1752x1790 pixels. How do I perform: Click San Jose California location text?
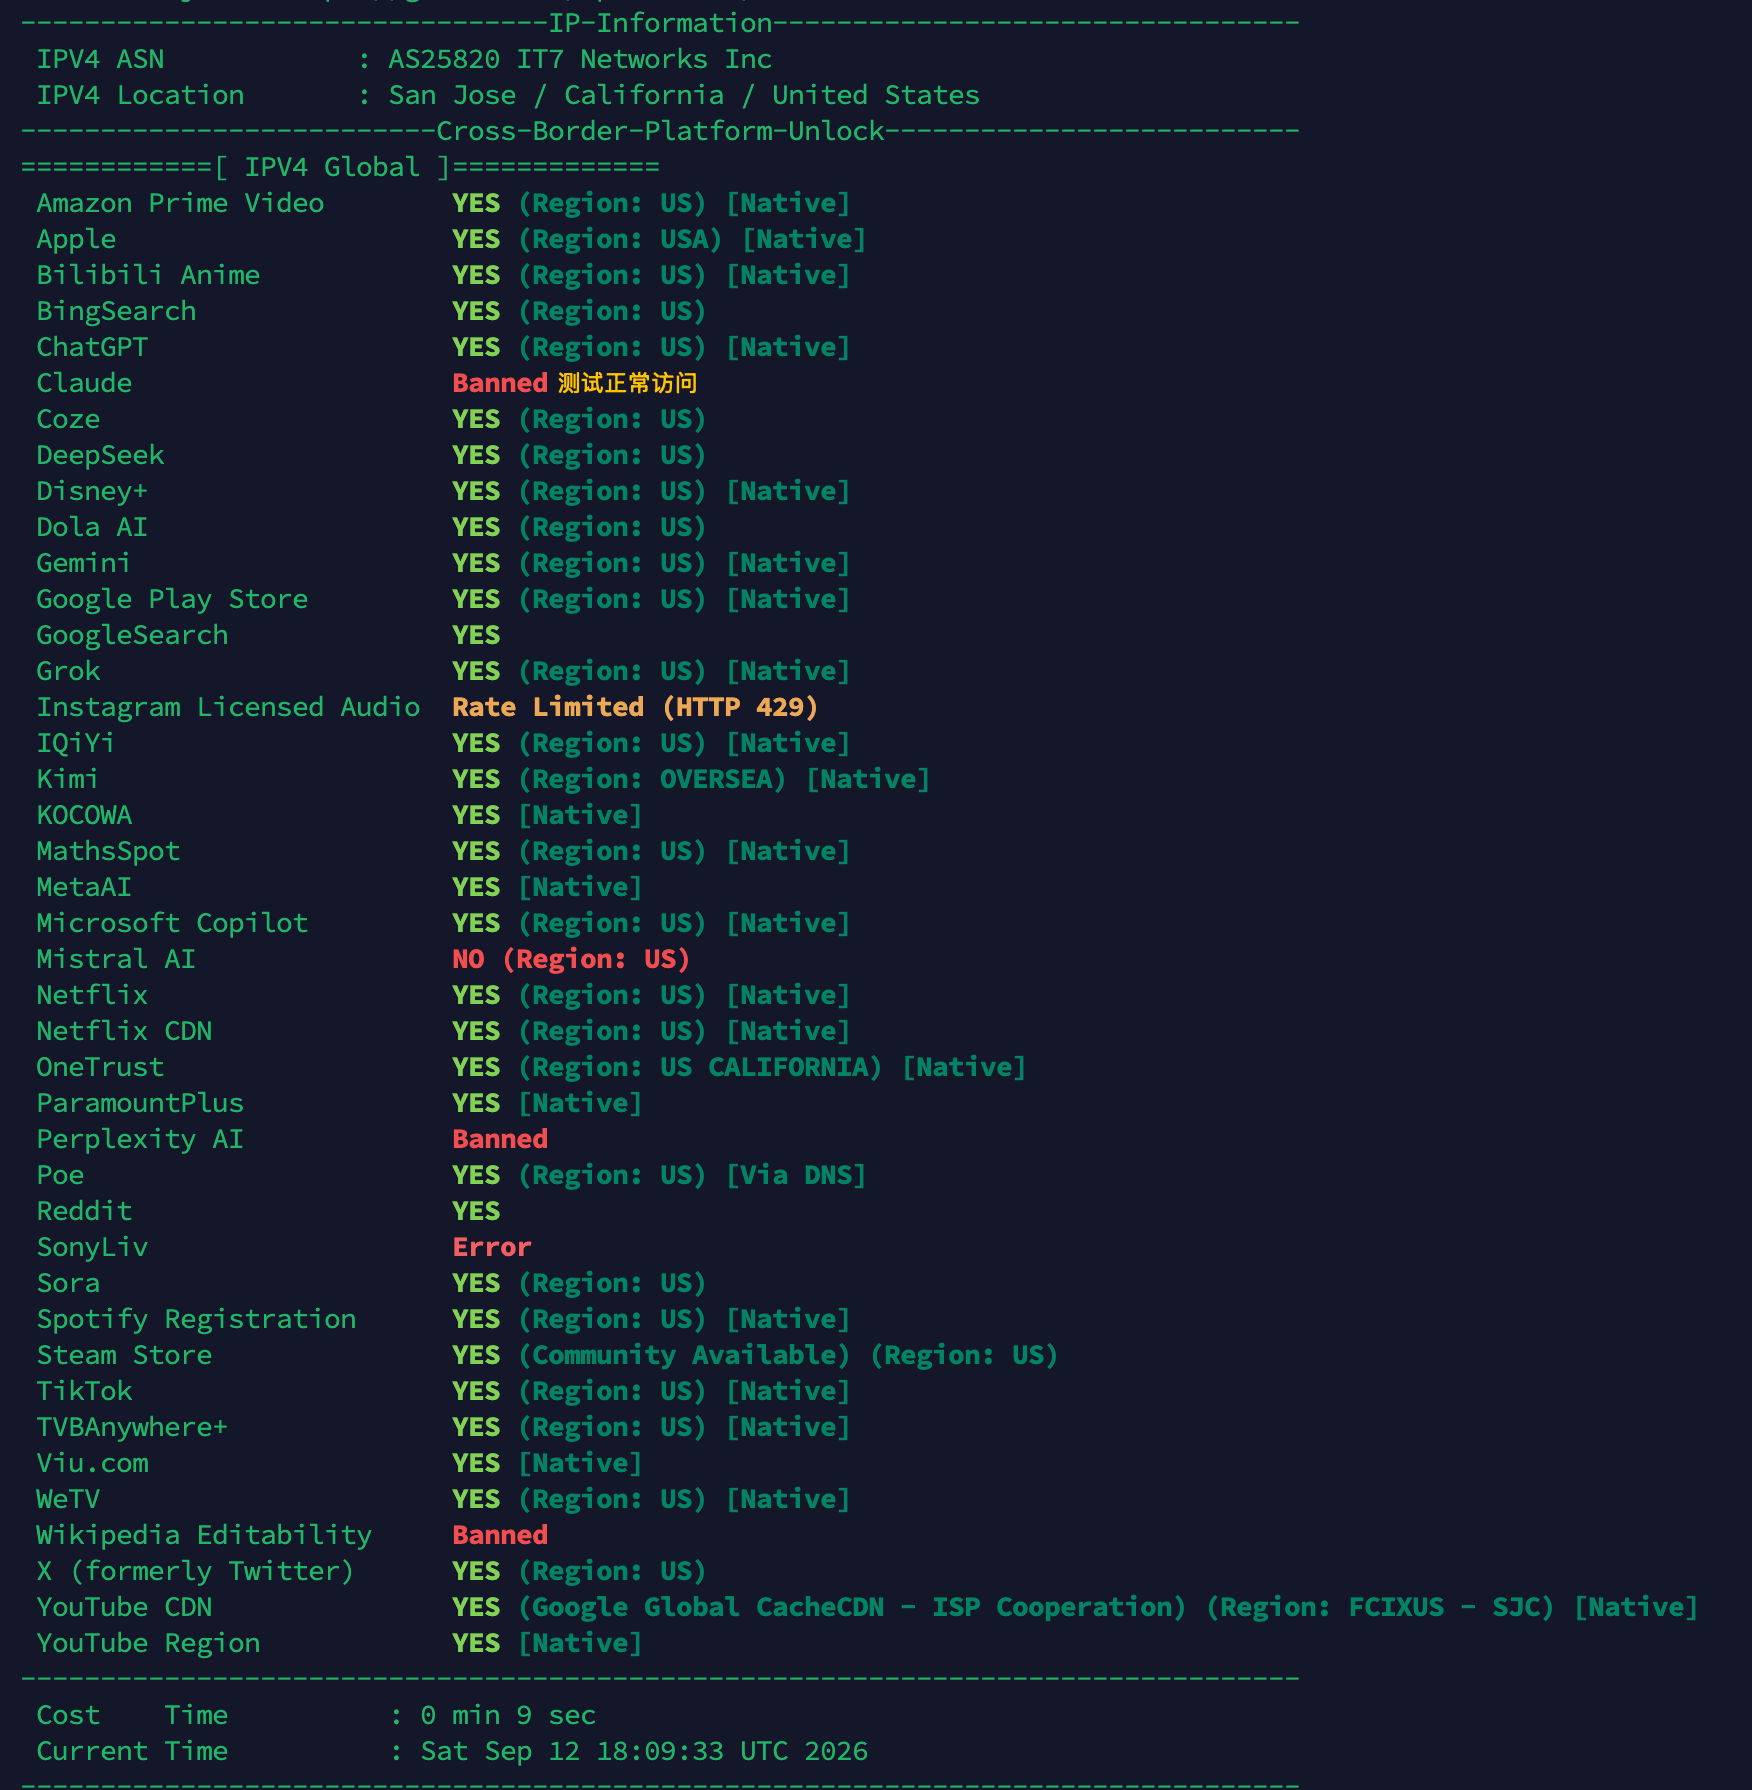(x=684, y=95)
